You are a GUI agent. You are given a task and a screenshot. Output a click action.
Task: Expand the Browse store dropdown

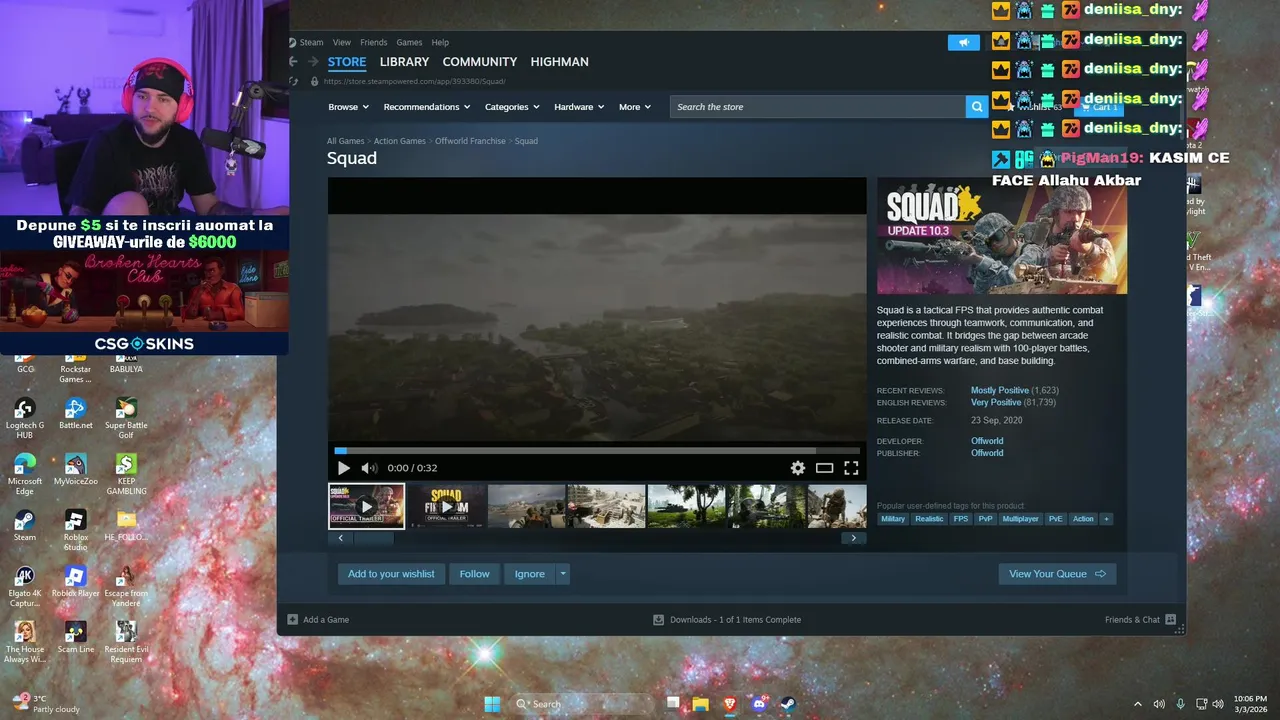coord(348,107)
